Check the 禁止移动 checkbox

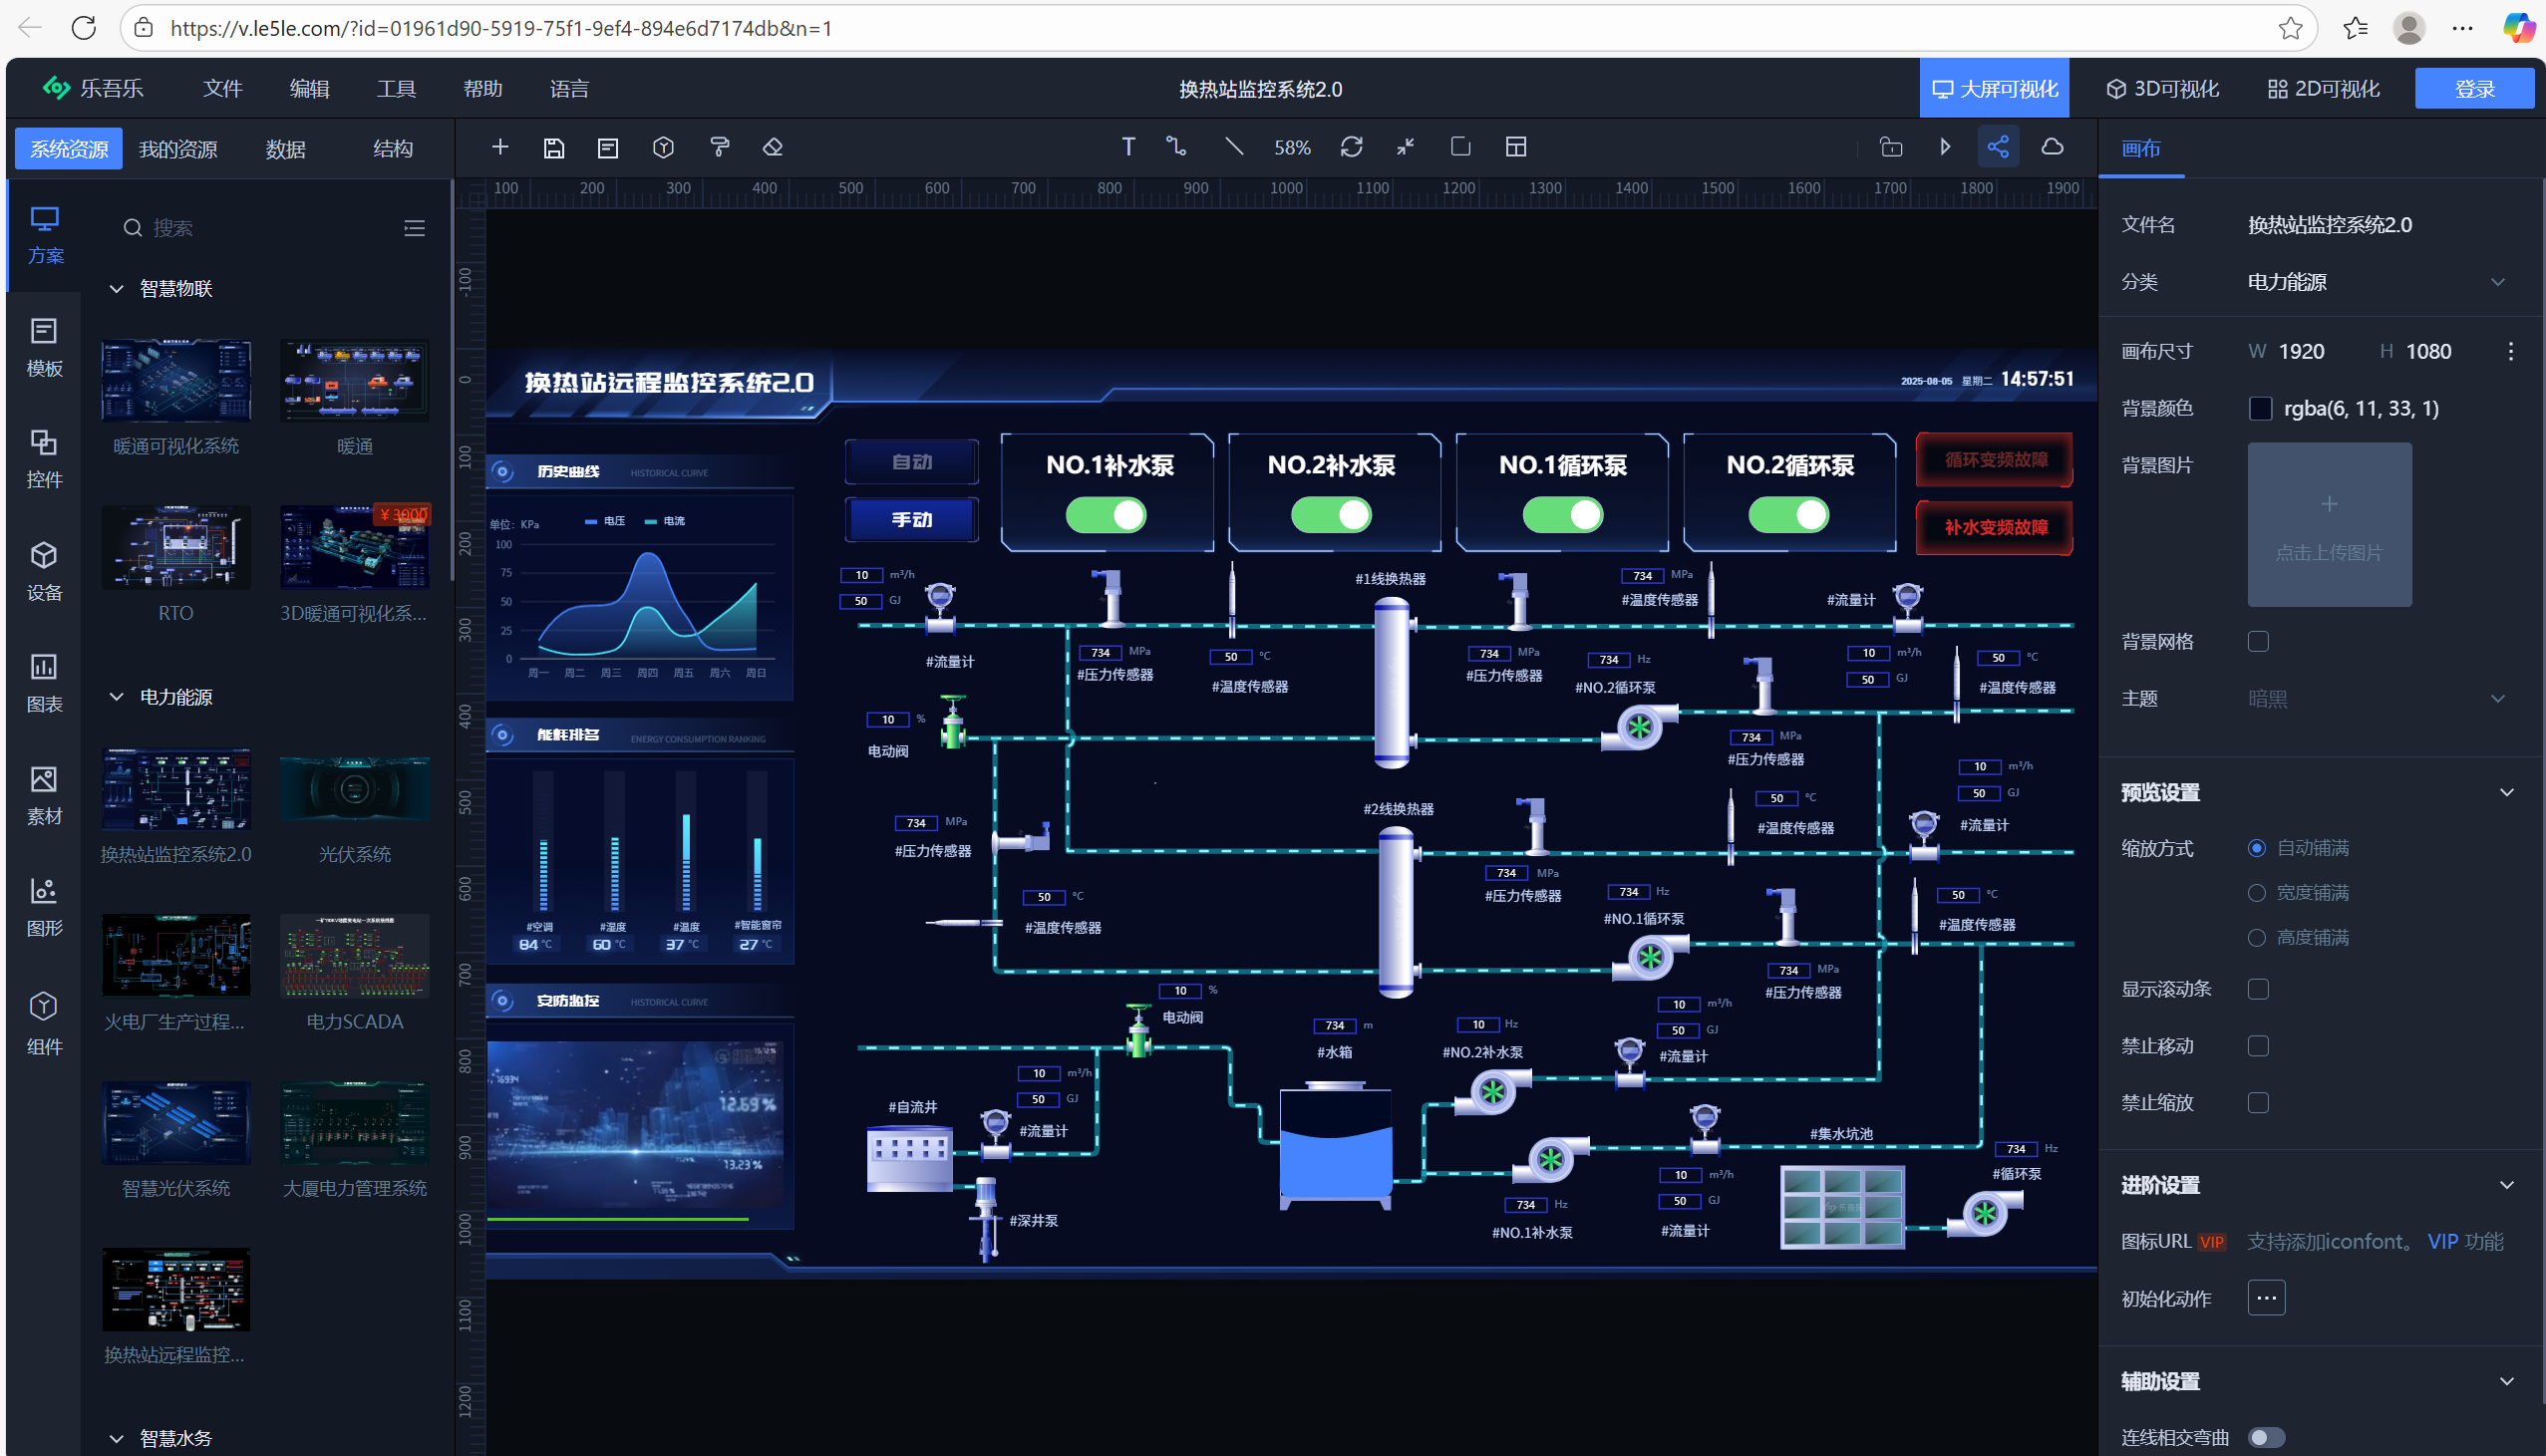2258,1046
